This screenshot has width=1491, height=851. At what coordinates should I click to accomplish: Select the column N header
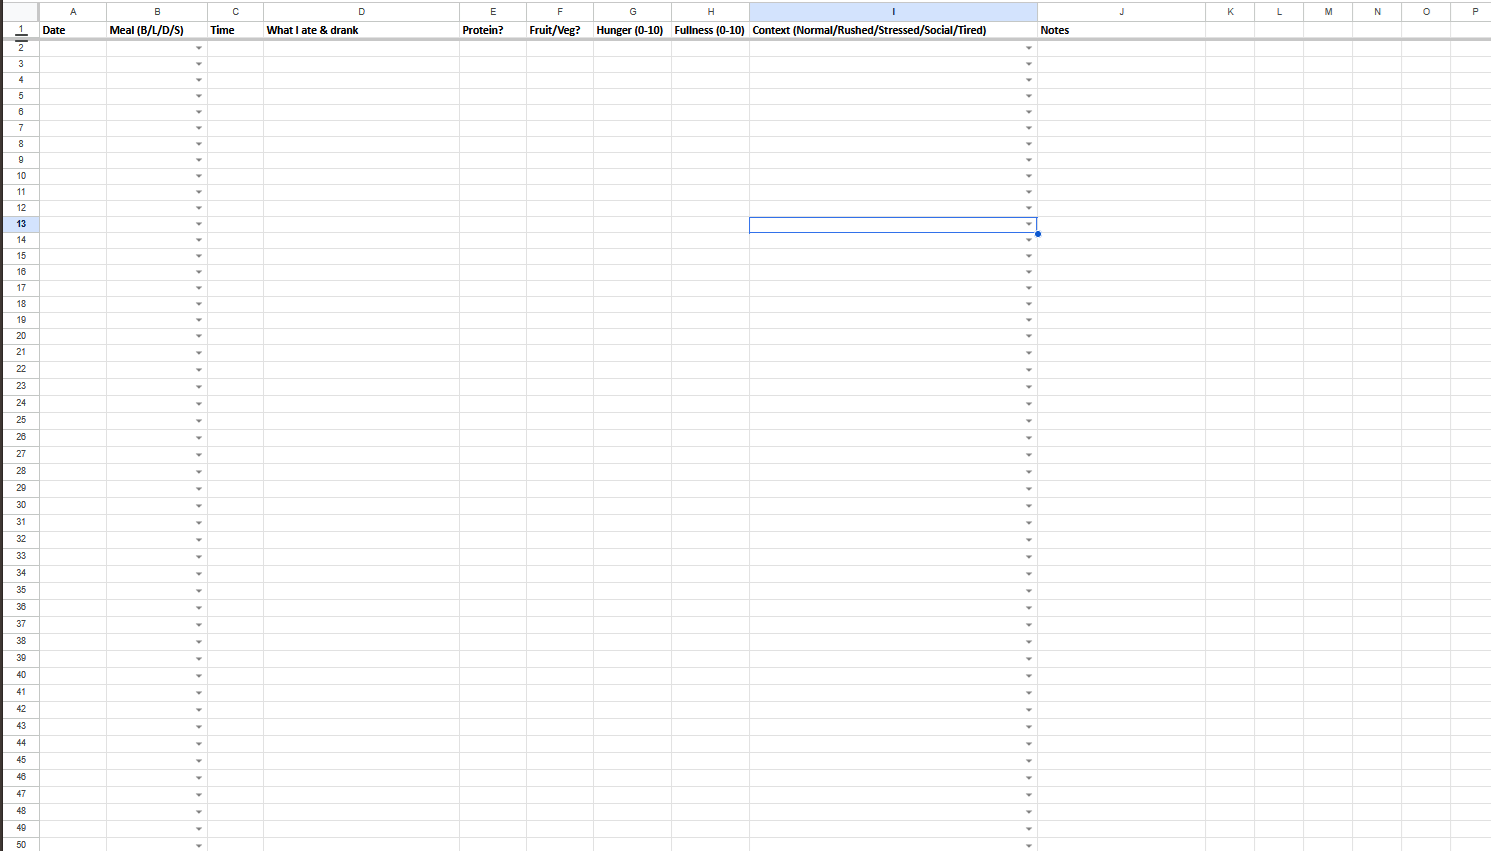click(x=1378, y=11)
